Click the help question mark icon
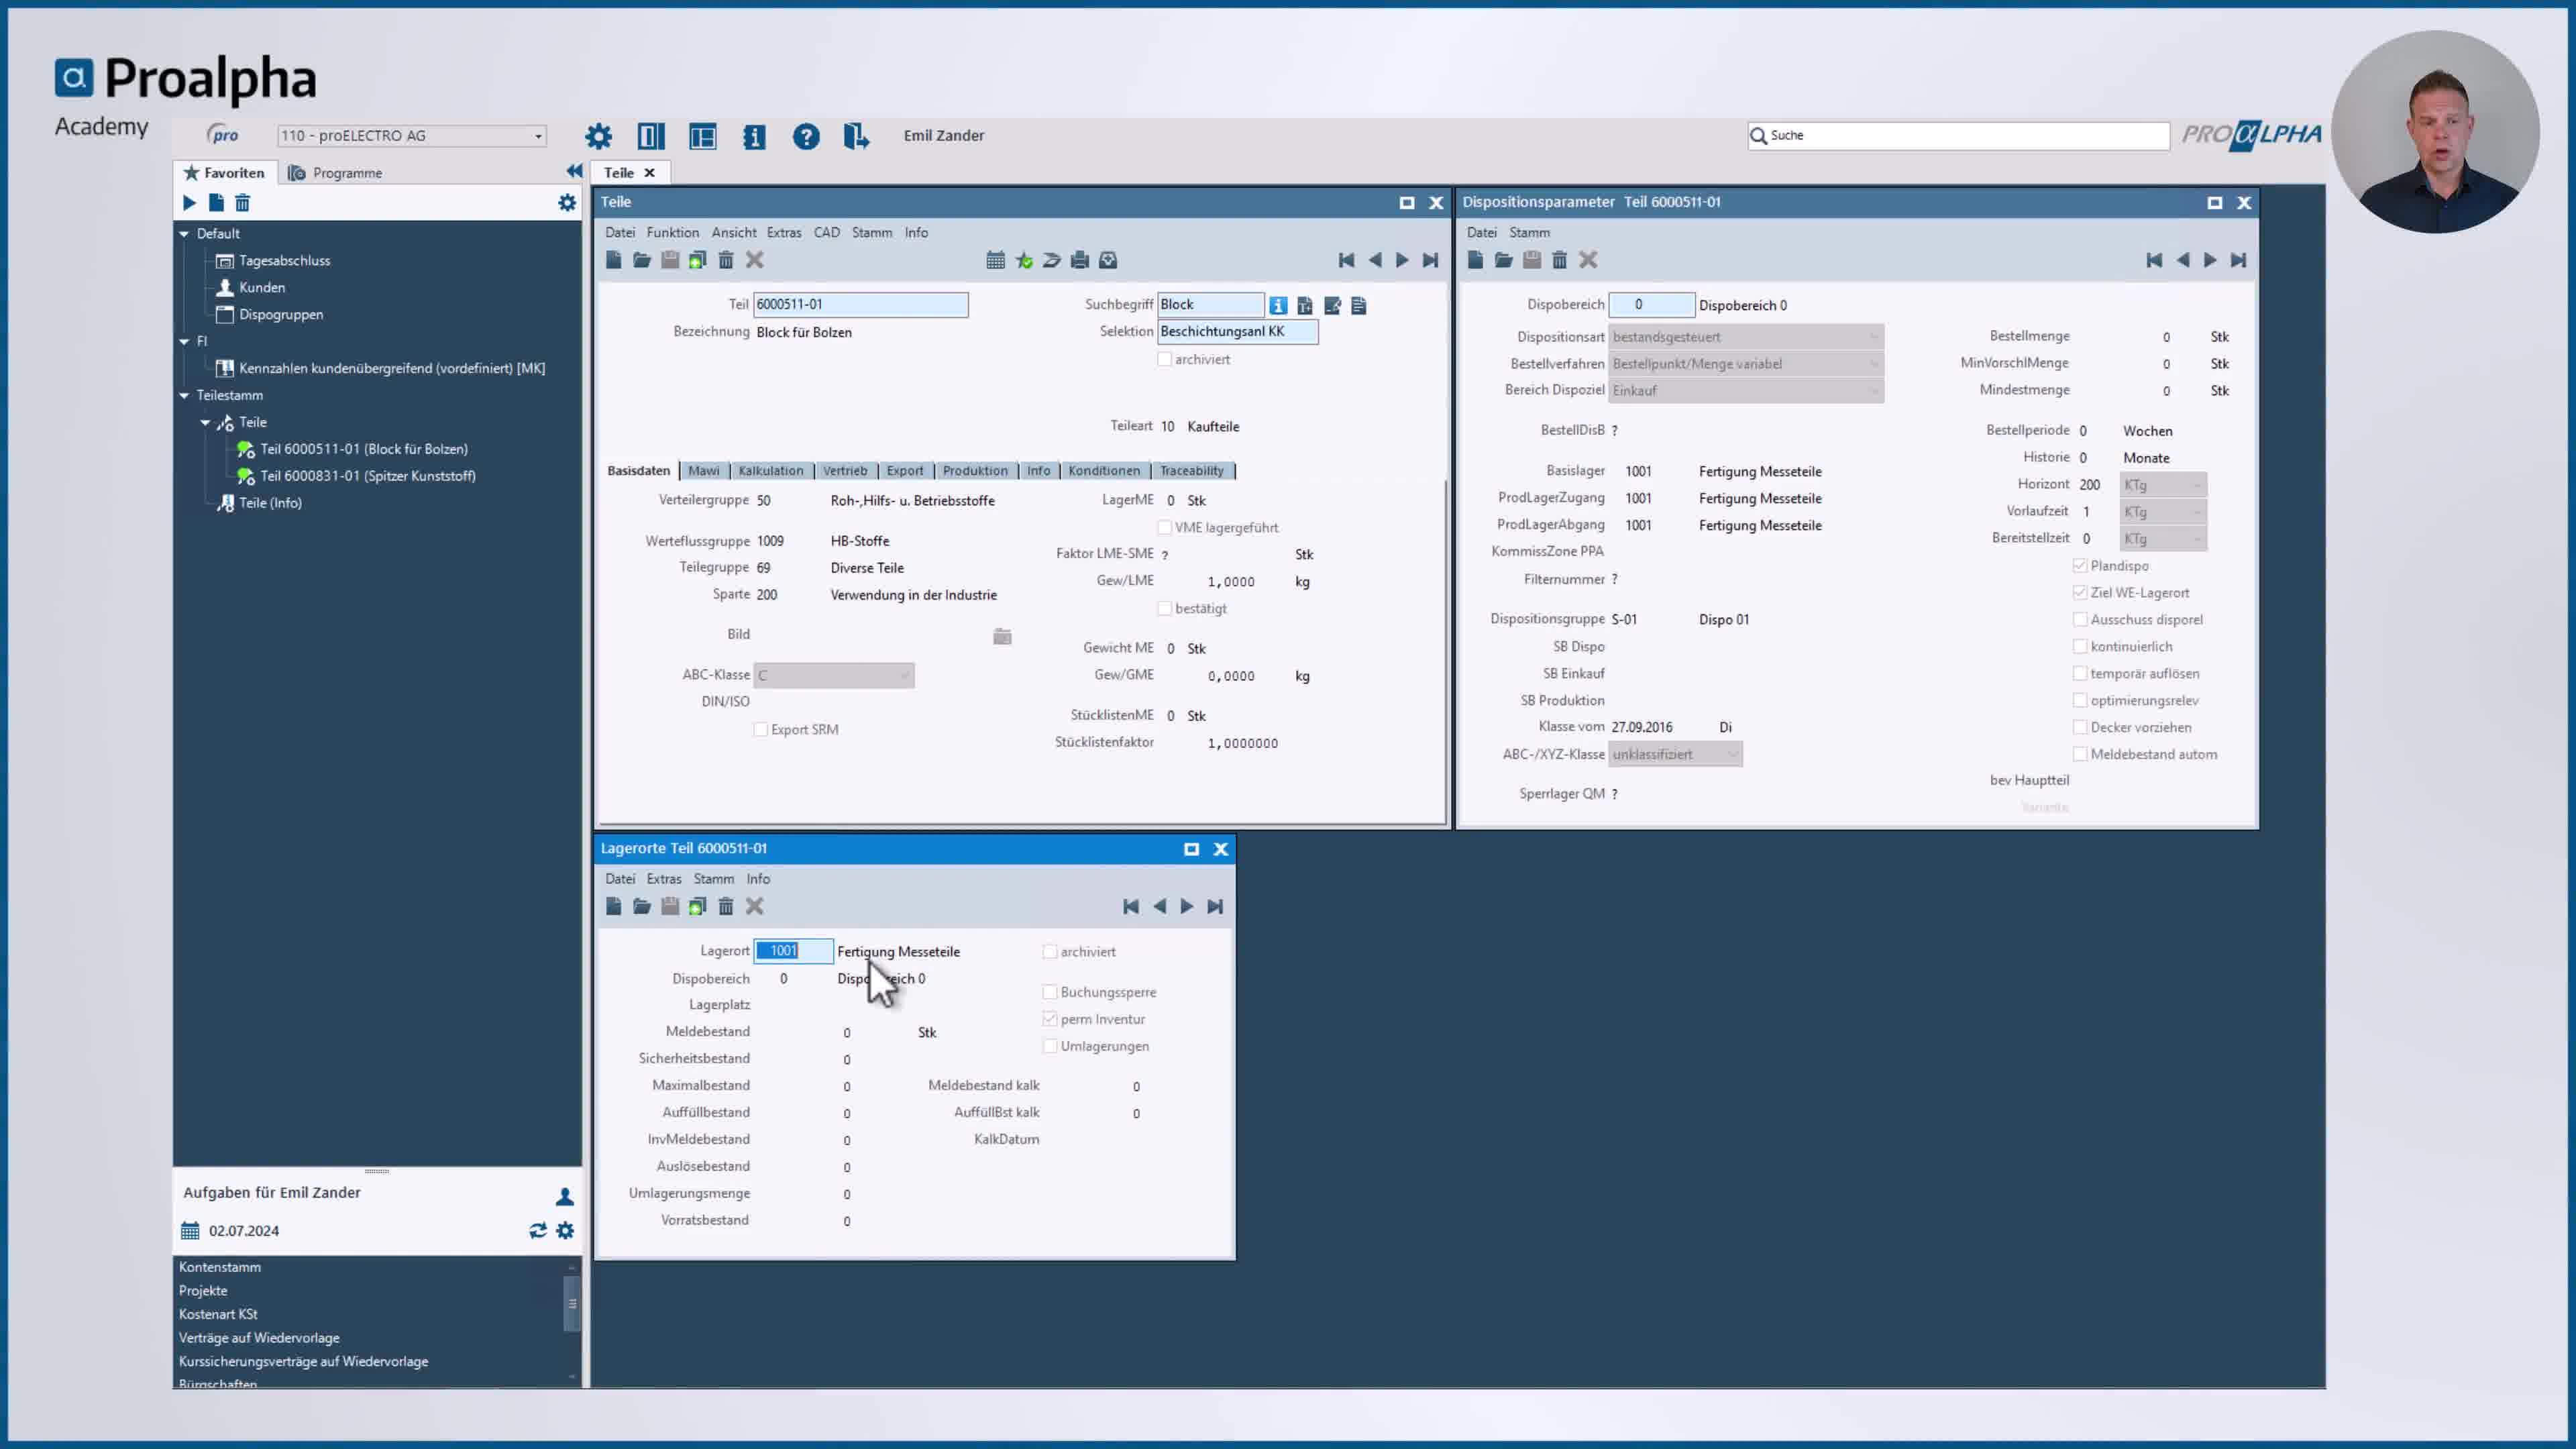 tap(806, 136)
